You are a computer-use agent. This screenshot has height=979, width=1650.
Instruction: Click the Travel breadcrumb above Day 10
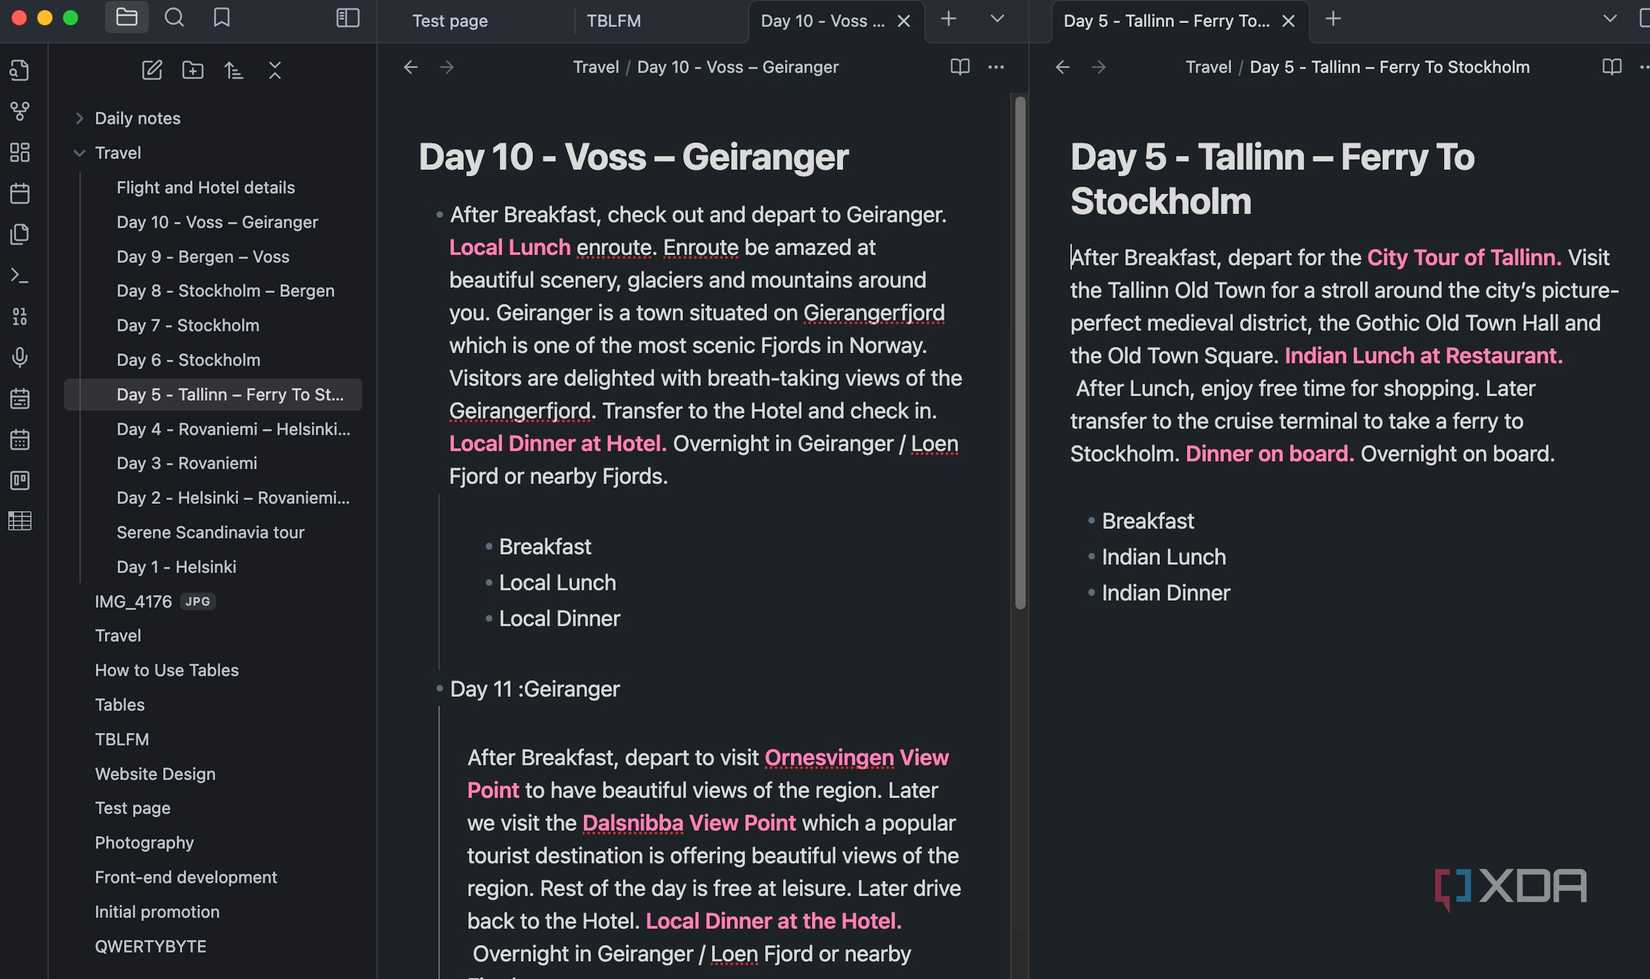tap(595, 67)
